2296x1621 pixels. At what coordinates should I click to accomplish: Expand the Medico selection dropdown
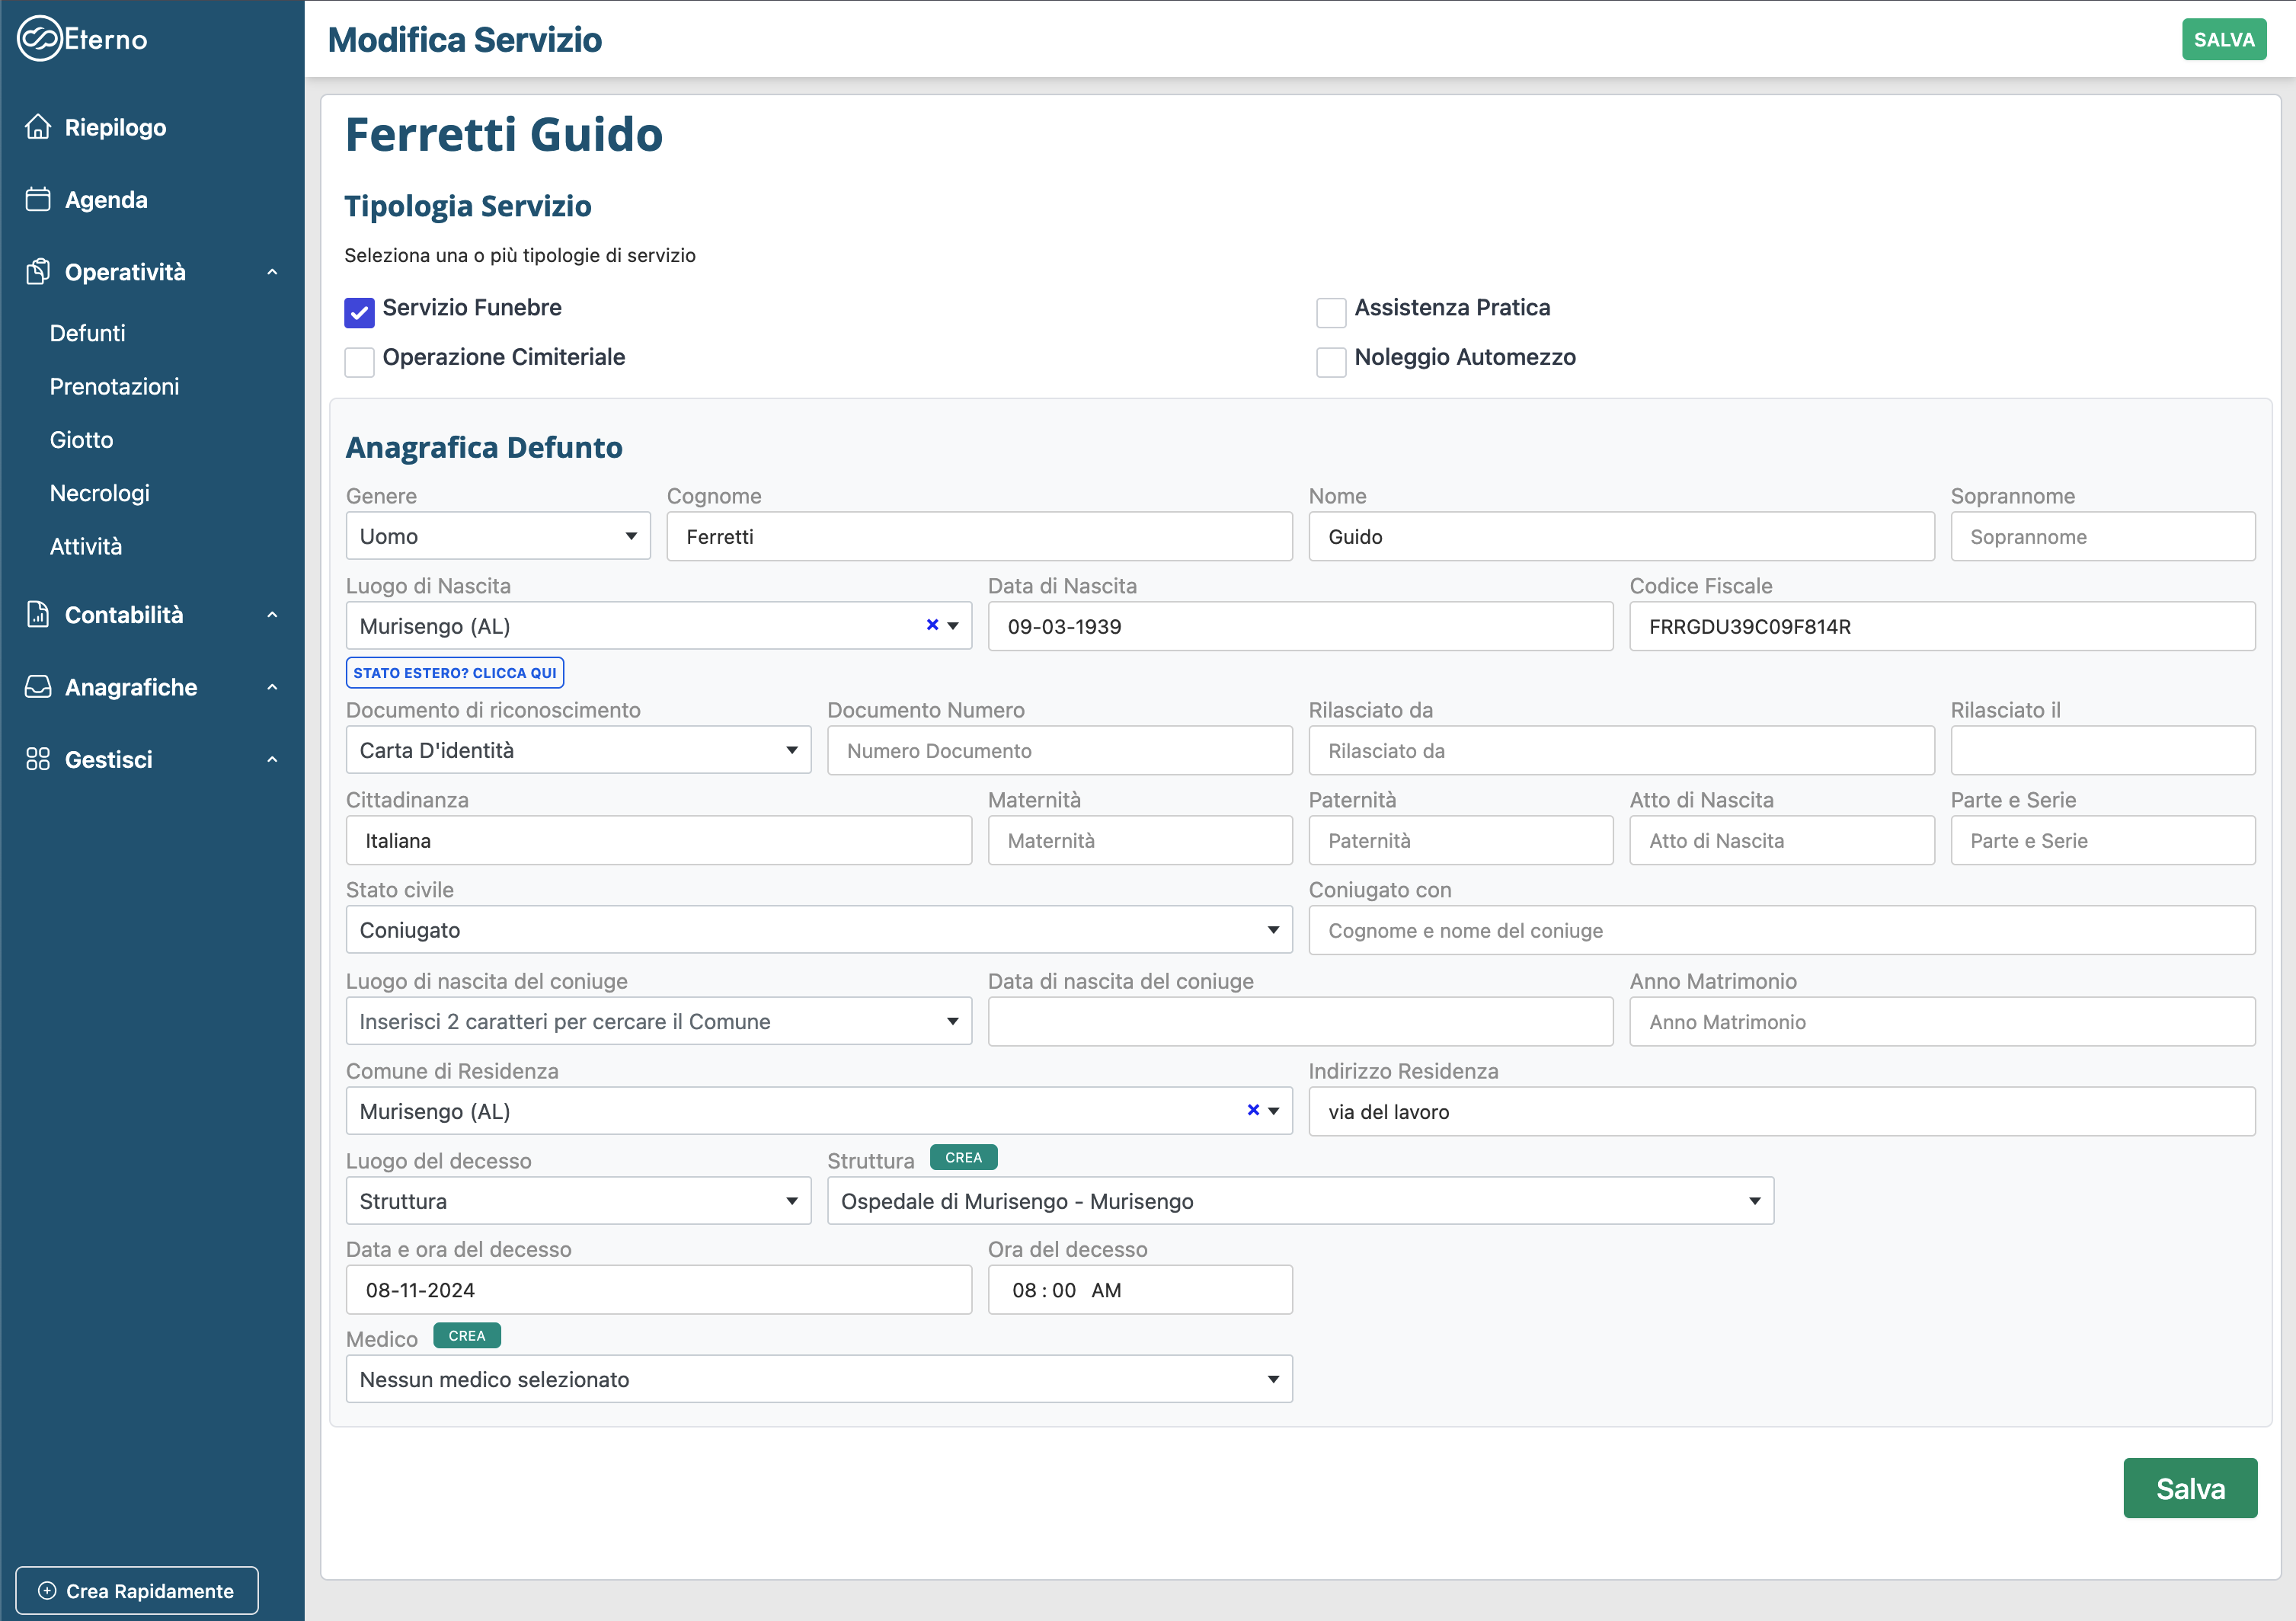click(818, 1379)
